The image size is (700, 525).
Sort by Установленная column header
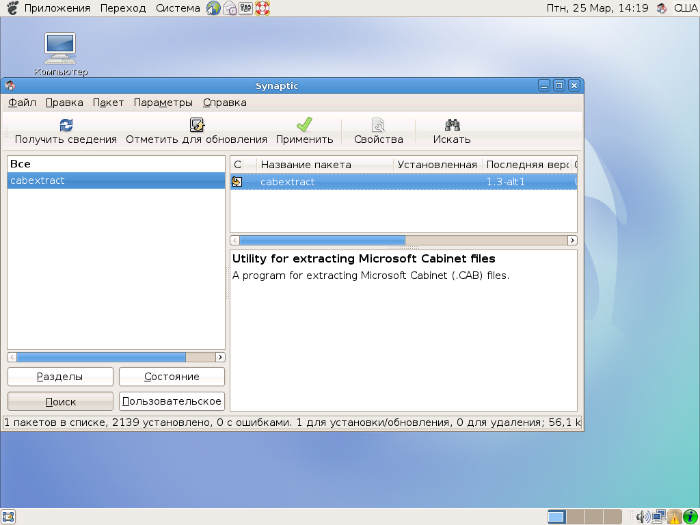[438, 164]
